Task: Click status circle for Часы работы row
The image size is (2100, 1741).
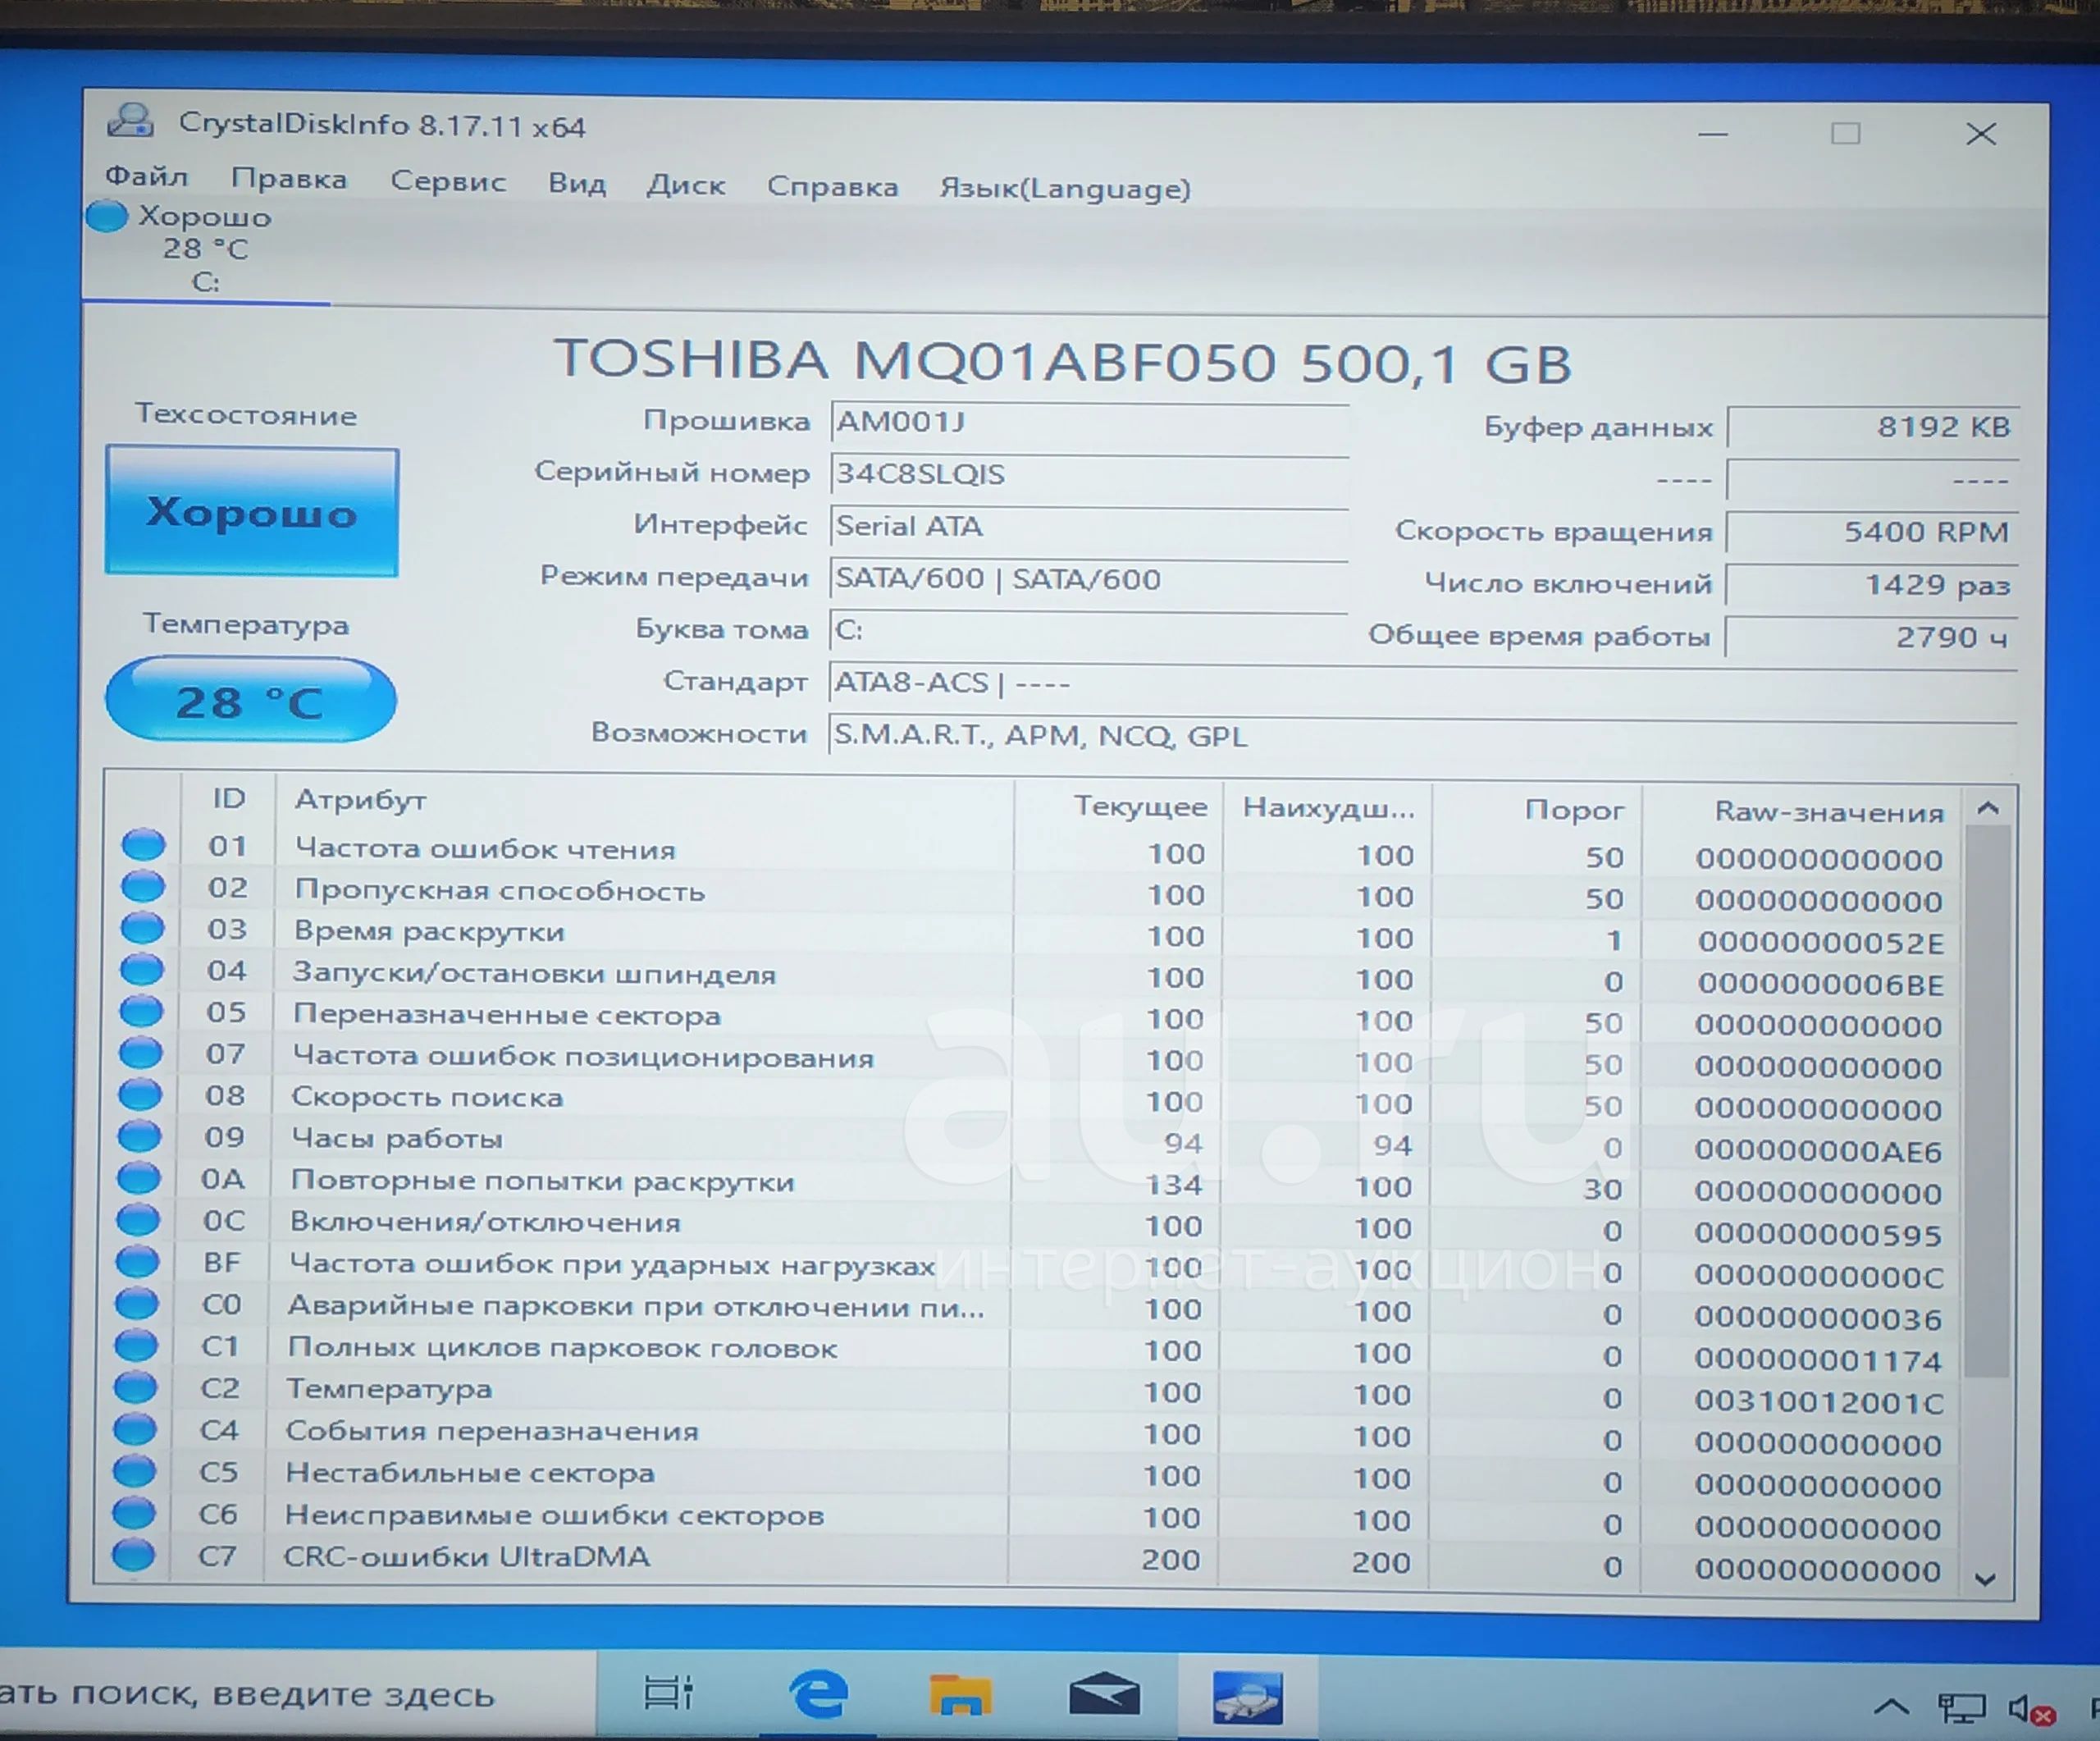Action: pos(139,1137)
